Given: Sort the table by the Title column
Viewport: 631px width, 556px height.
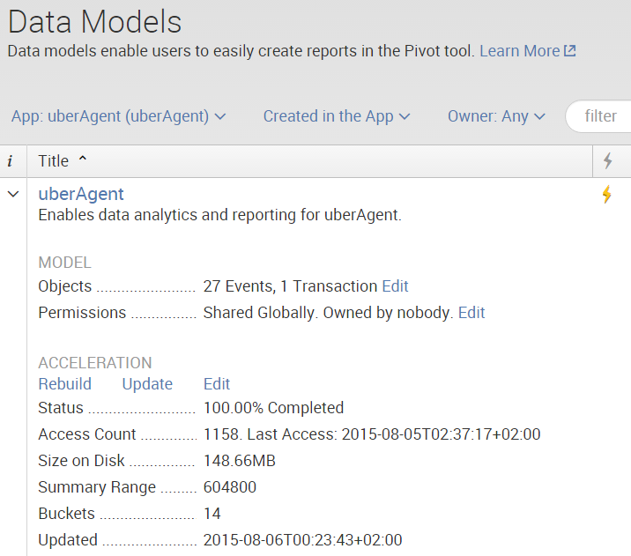Looking at the screenshot, I should (62, 161).
